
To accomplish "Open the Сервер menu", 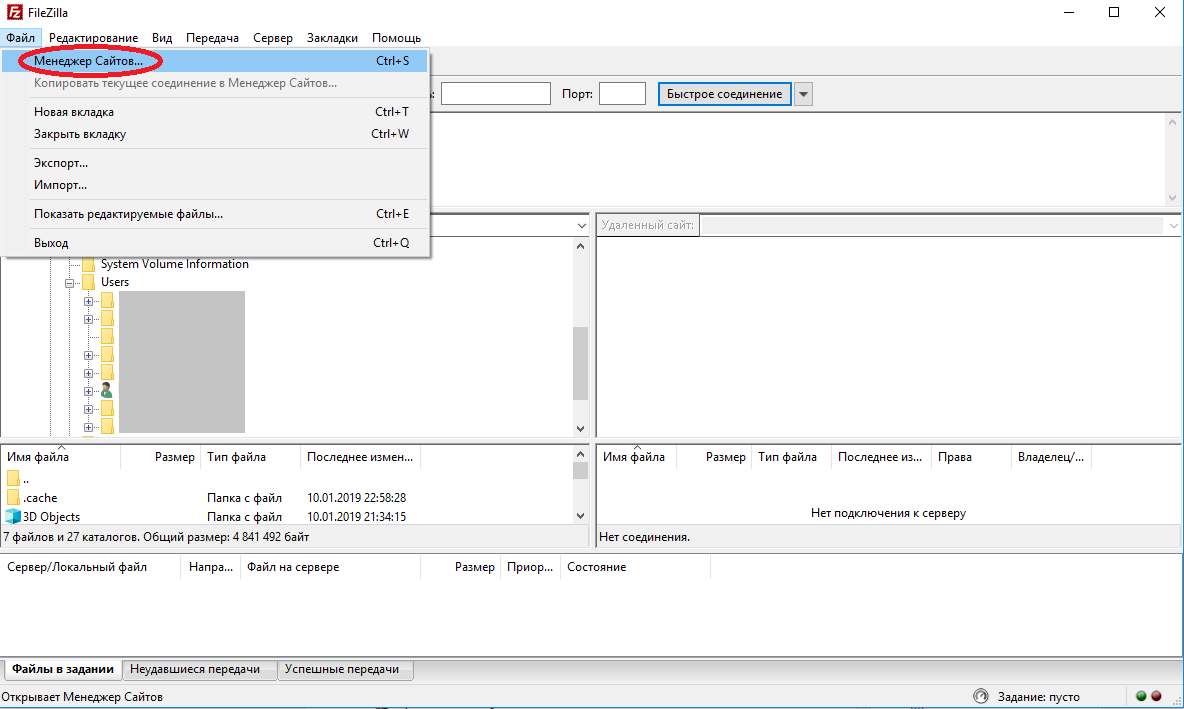I will pos(273,38).
